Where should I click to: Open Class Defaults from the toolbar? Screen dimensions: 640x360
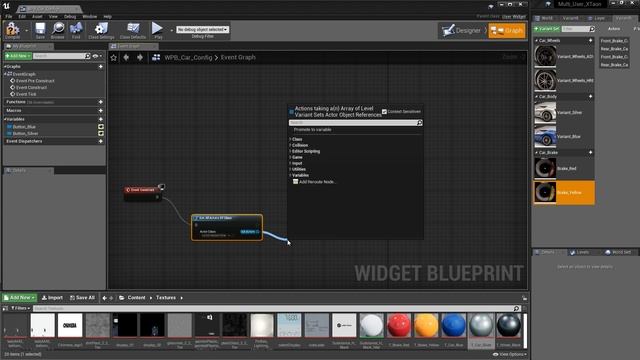(133, 29)
